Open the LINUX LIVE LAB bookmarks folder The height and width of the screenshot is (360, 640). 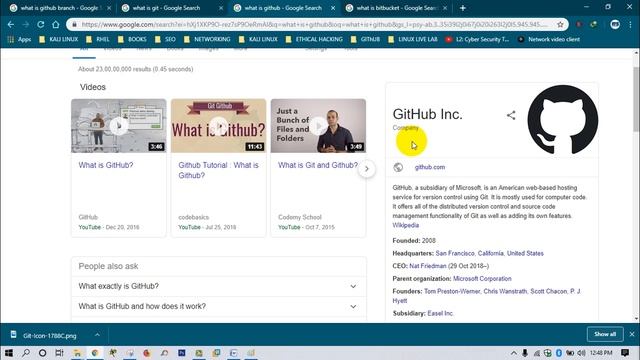click(413, 39)
